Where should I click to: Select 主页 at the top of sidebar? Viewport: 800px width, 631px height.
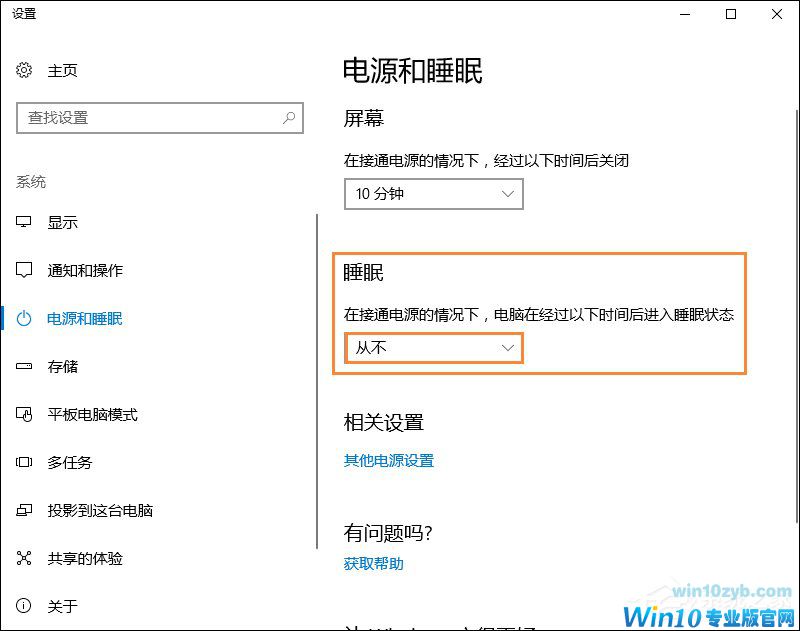click(63, 70)
